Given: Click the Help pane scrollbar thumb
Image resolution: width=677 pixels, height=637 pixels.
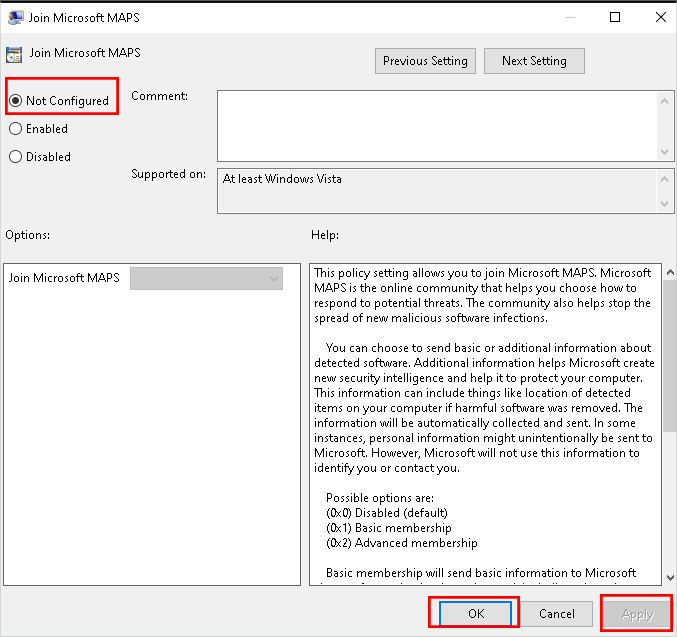Looking at the screenshot, I should coord(670,355).
